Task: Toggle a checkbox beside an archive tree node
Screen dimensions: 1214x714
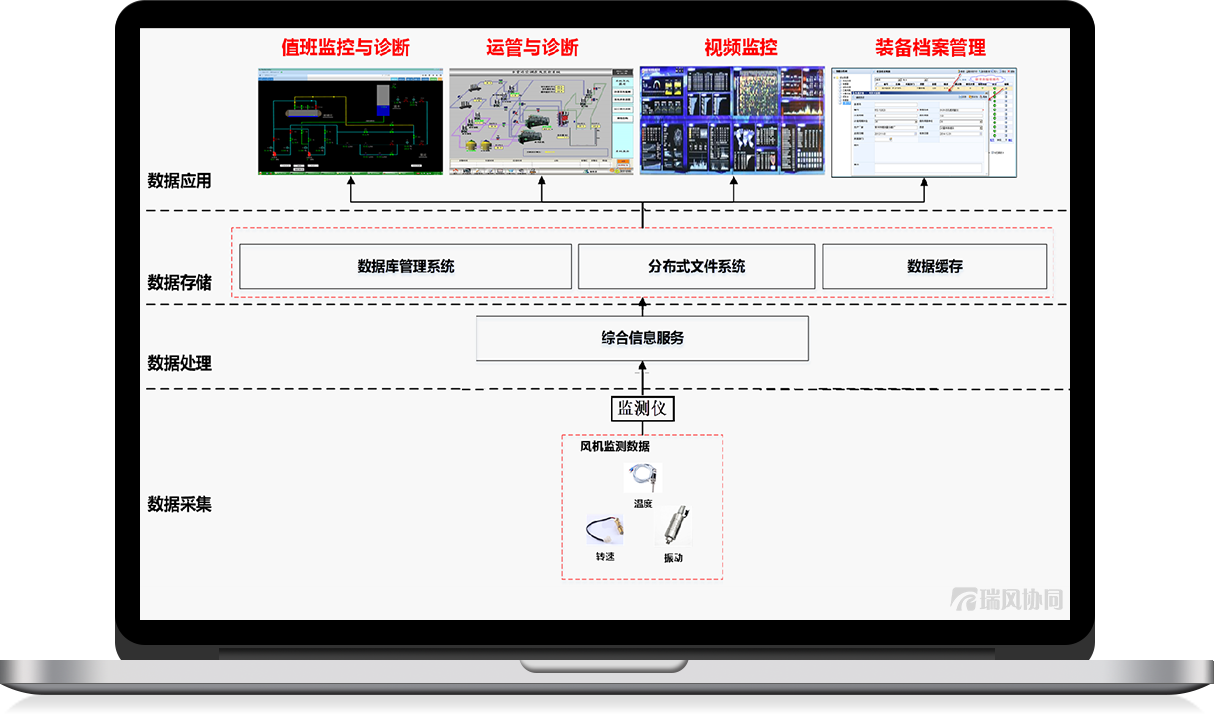Action: [839, 83]
